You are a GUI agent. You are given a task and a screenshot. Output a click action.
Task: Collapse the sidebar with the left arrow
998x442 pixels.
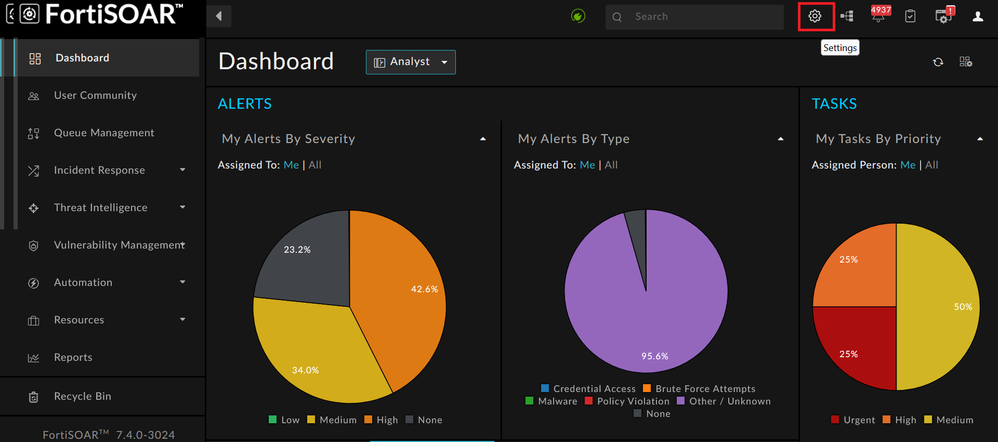[219, 17]
